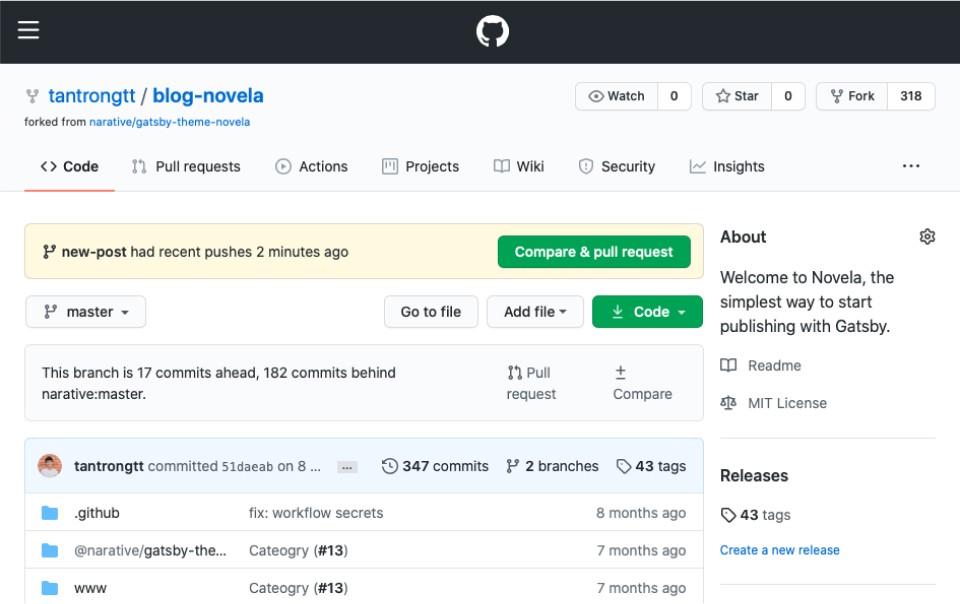Open the Actions tab
The image size is (960, 604).
pos(311,166)
